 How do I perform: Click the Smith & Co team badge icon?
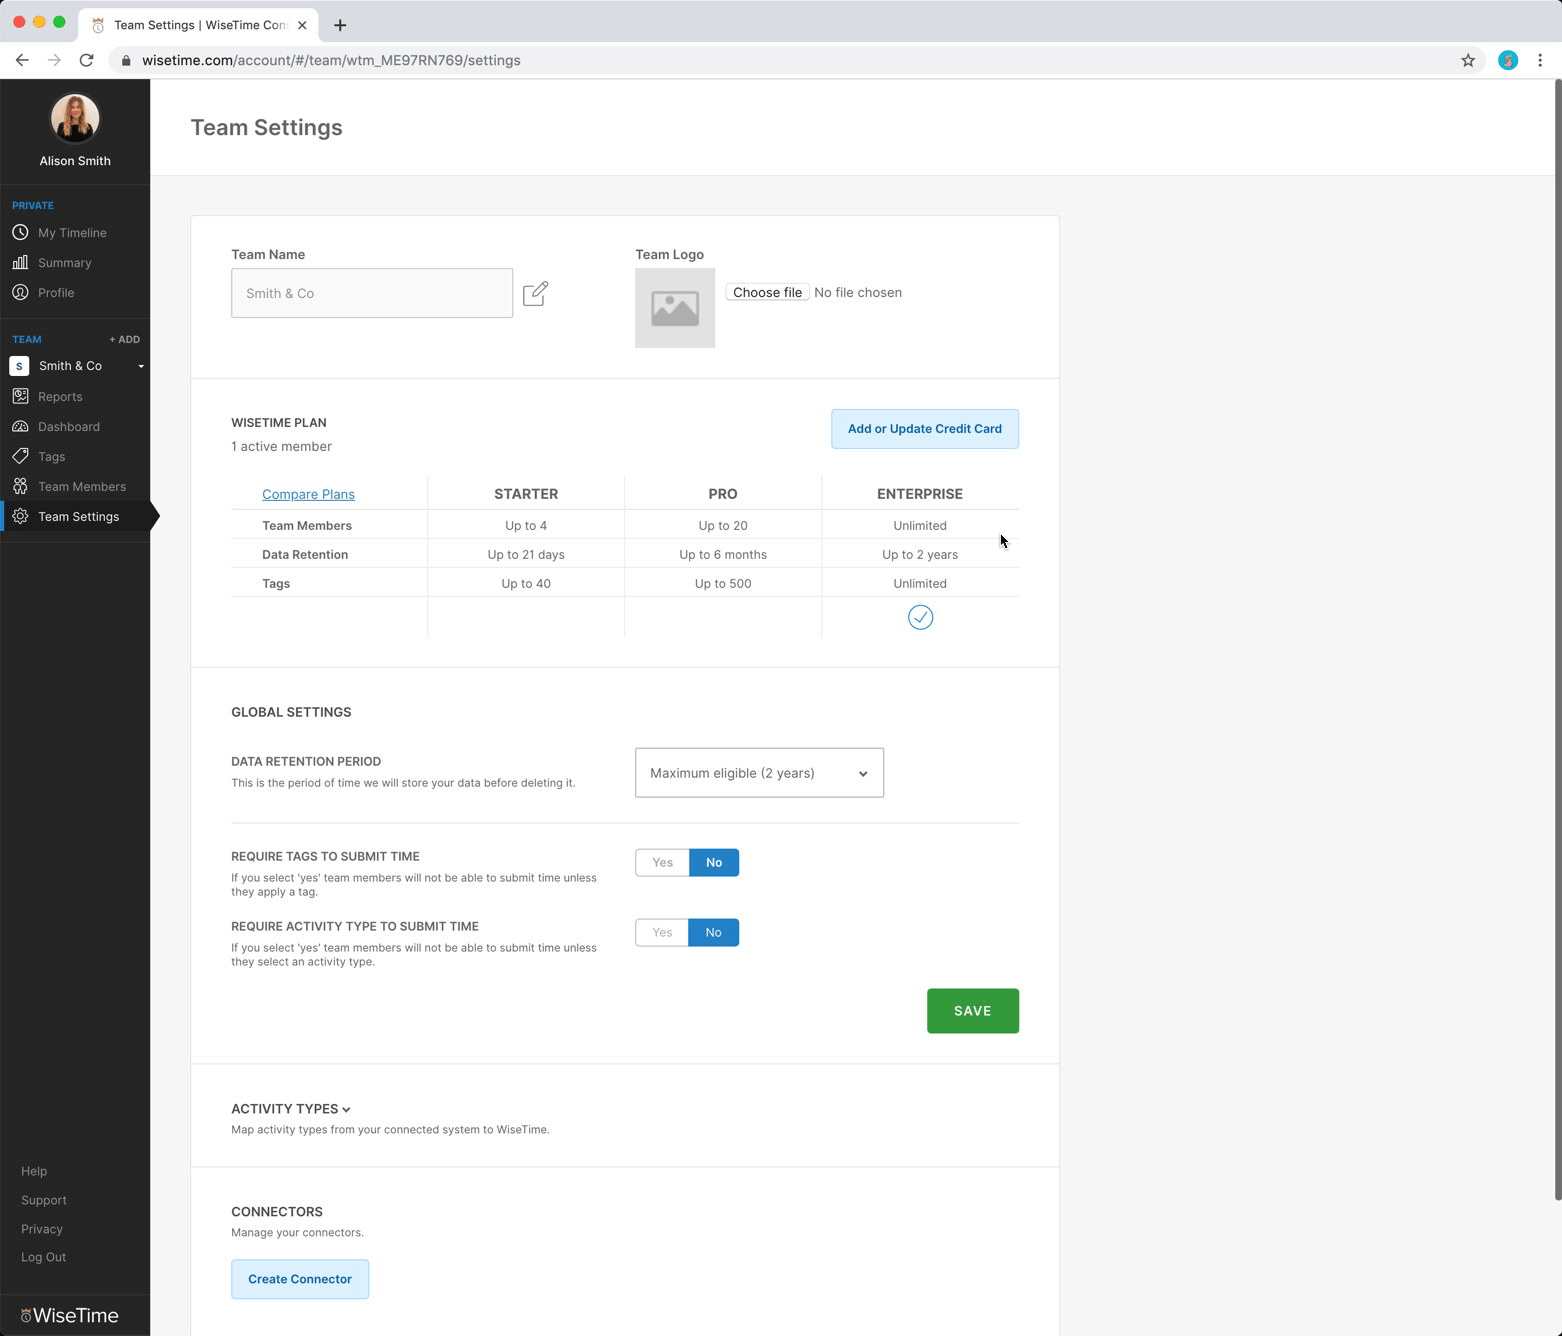pos(19,366)
